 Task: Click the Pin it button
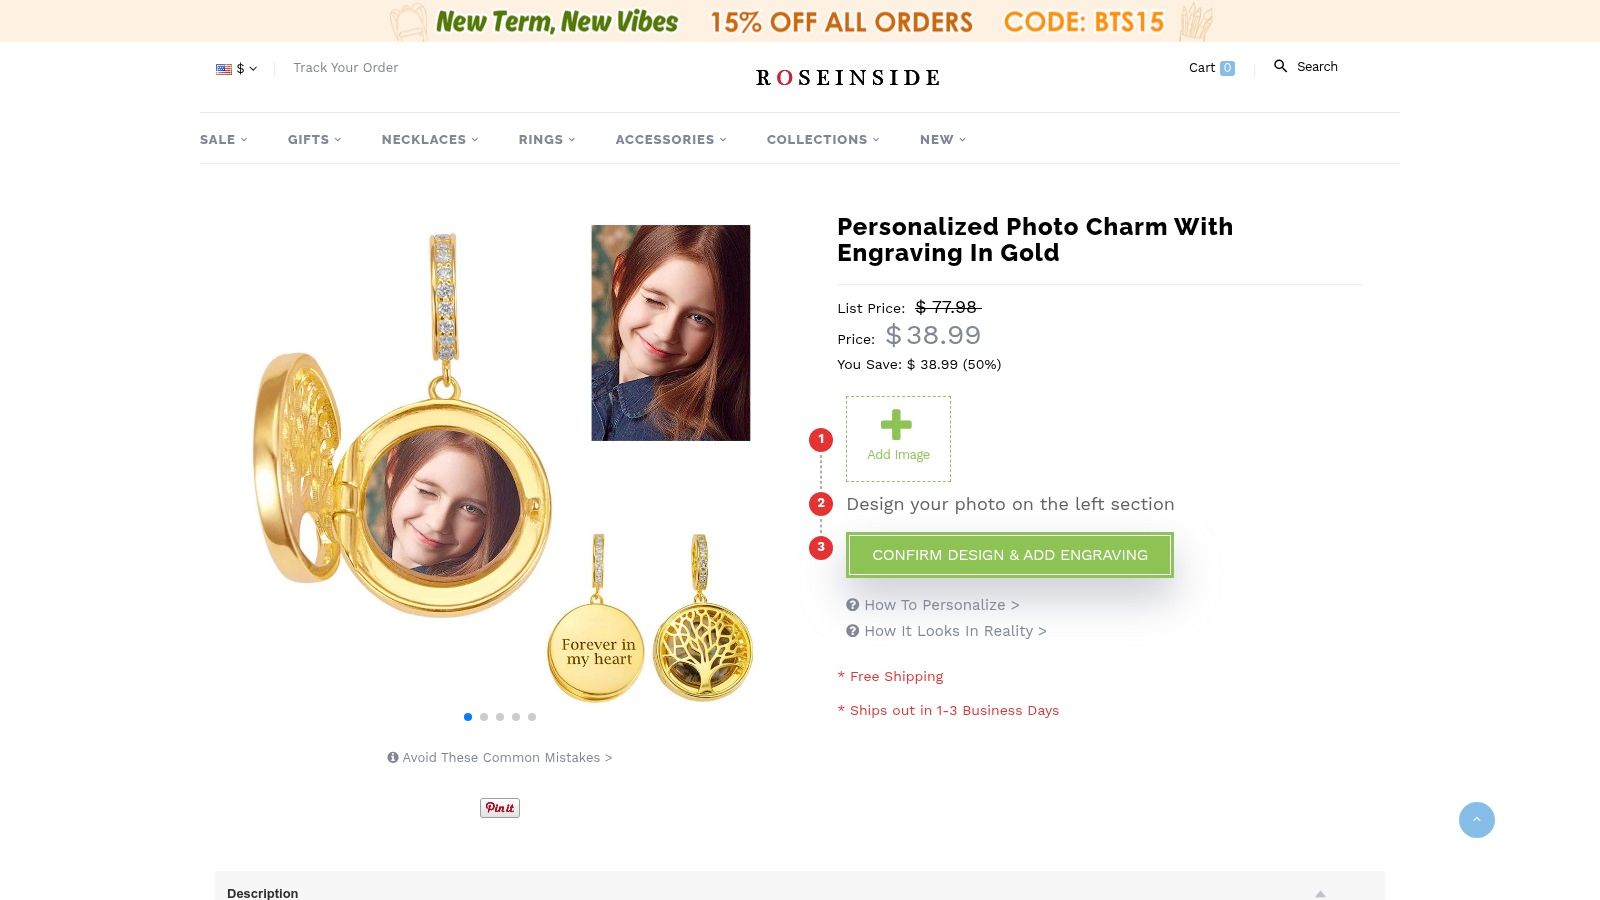500,808
